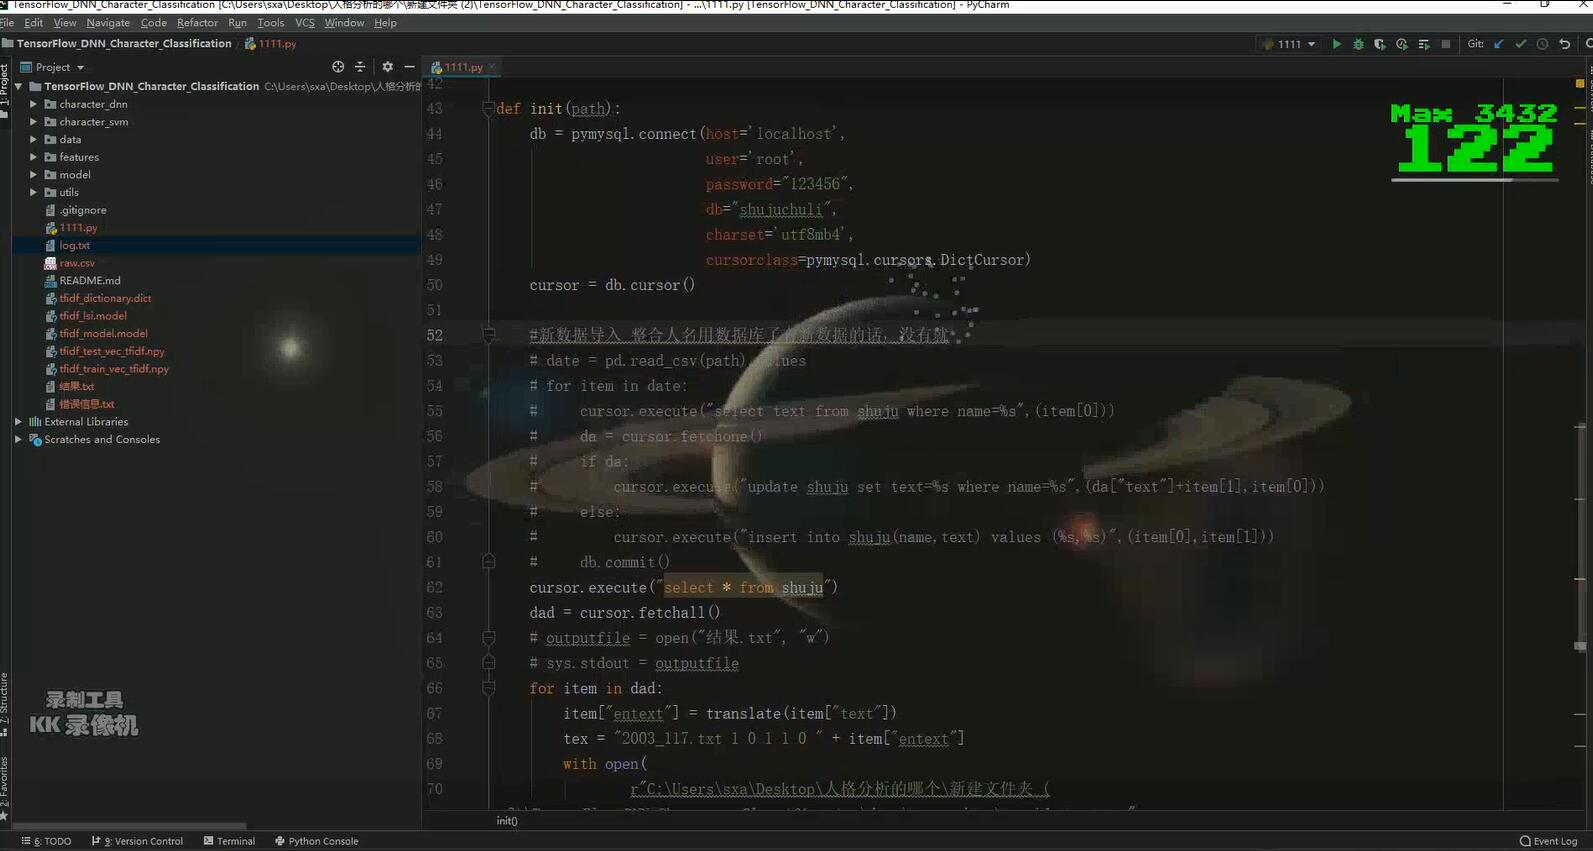The image size is (1593, 851).
Task: Fold the def init function at line 43
Action: (489, 108)
